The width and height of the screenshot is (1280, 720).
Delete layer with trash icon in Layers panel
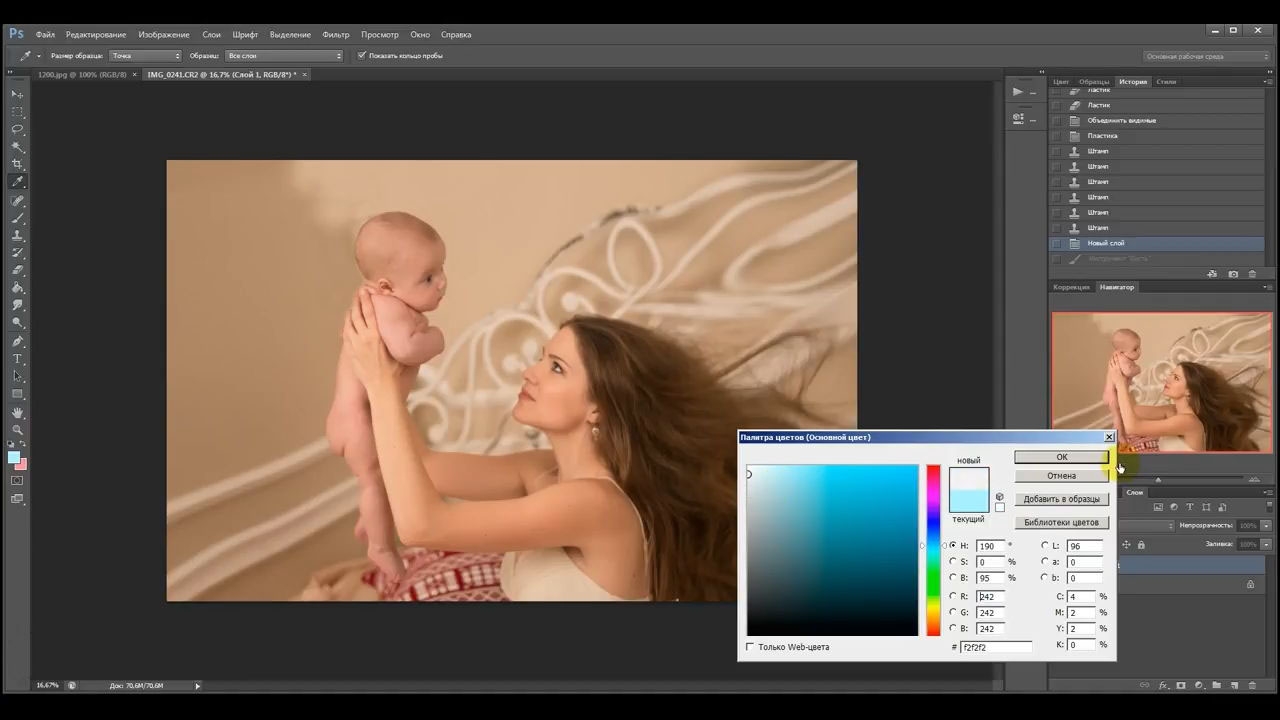point(1252,686)
